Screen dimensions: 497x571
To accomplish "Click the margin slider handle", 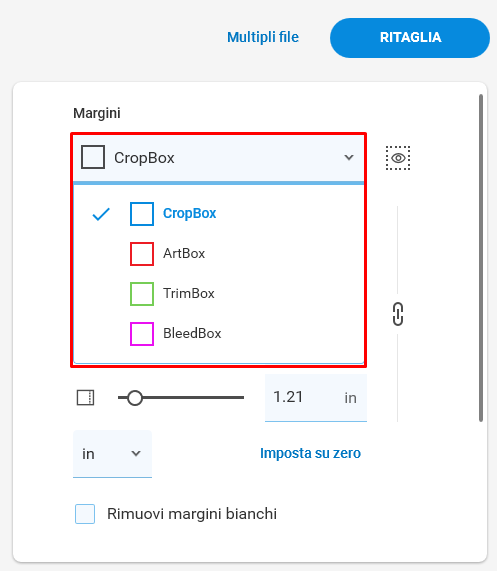I will click(135, 398).
